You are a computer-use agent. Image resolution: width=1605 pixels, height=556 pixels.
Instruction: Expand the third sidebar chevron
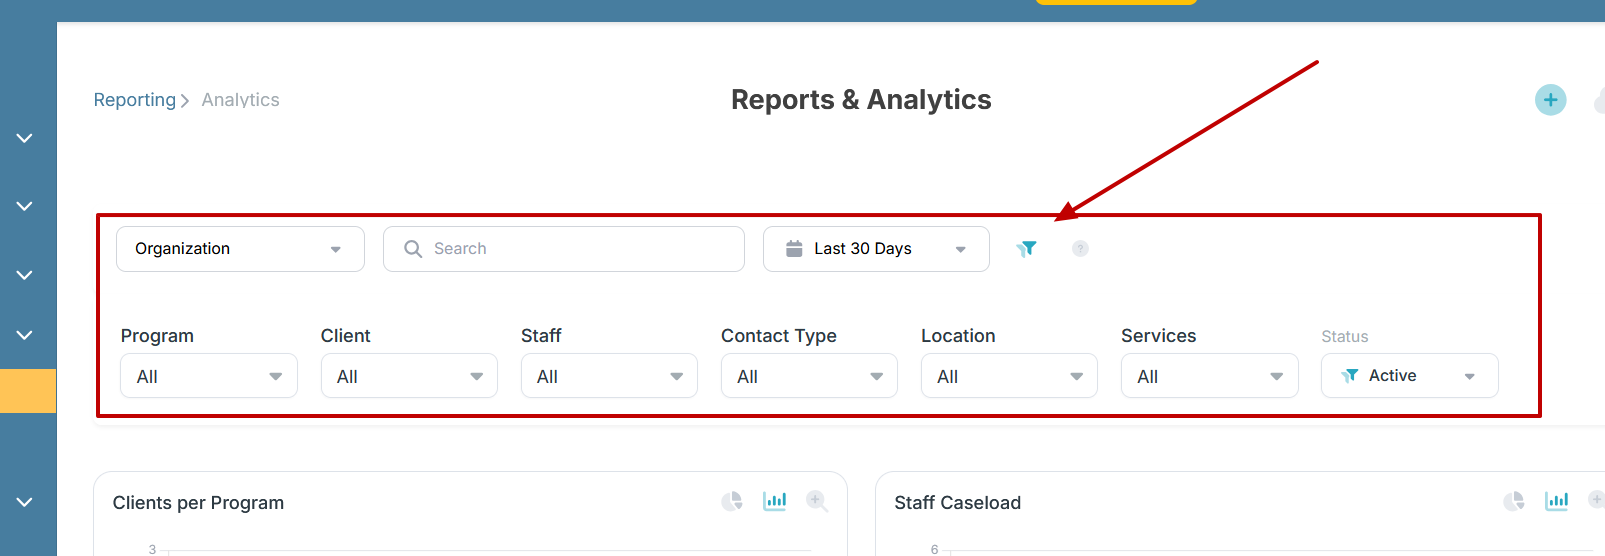[x=25, y=275]
